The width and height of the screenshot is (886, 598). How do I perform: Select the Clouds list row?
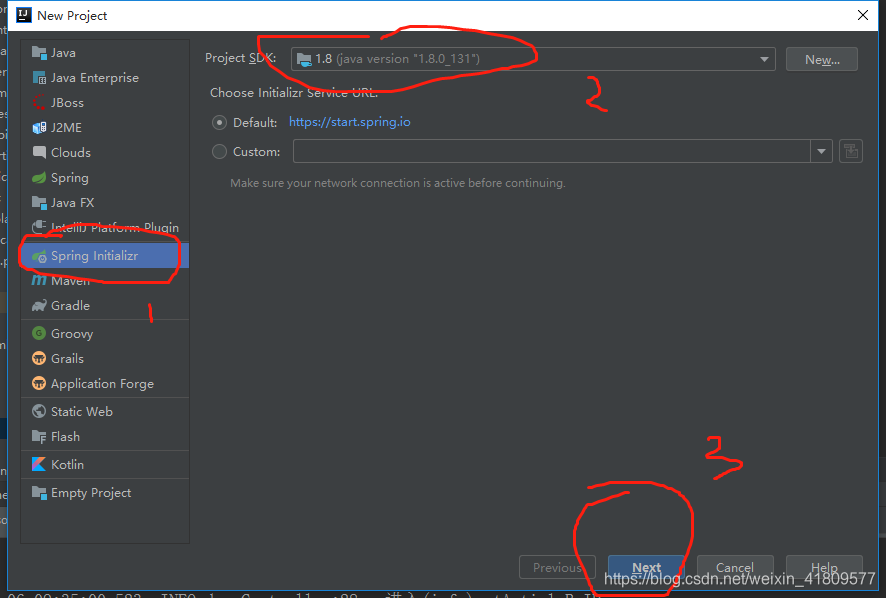click(x=105, y=153)
